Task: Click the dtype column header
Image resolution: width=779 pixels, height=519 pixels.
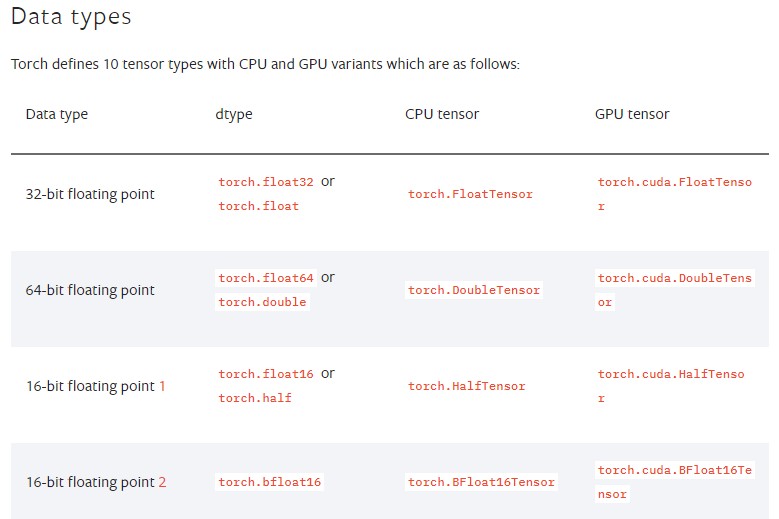Action: point(234,114)
